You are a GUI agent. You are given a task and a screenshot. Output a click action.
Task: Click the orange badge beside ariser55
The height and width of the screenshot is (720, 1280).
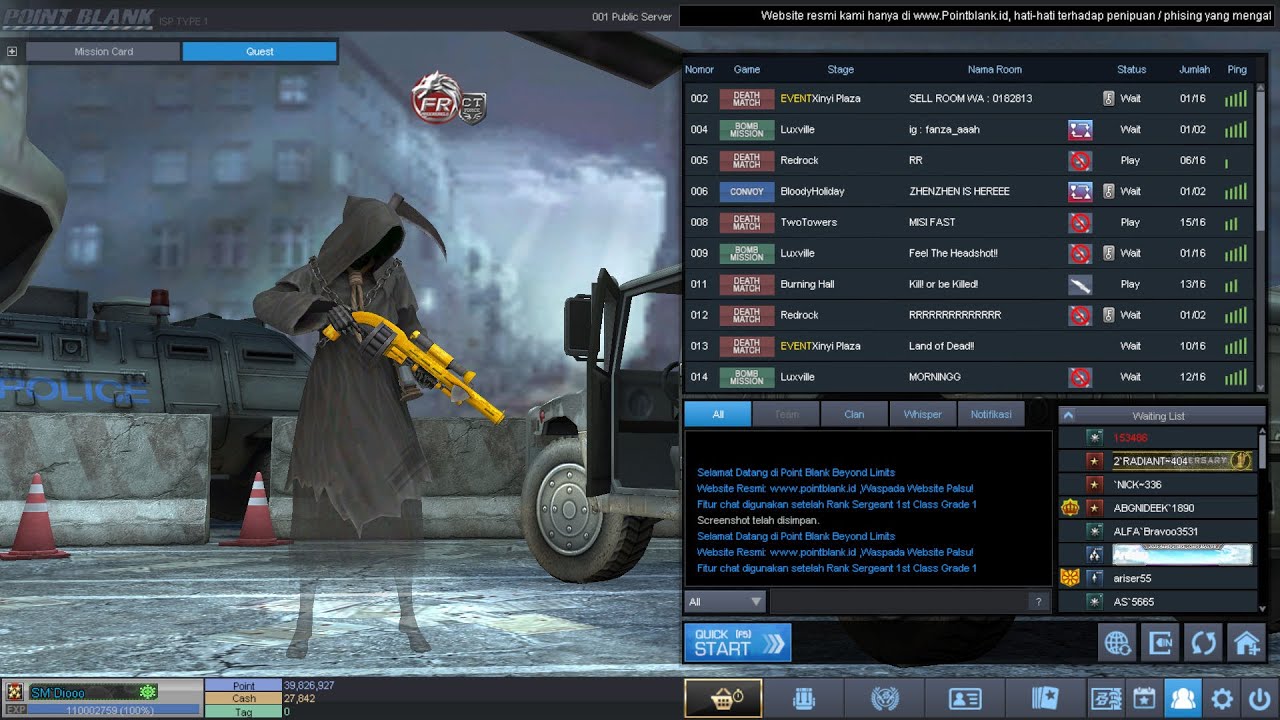[x=1070, y=578]
